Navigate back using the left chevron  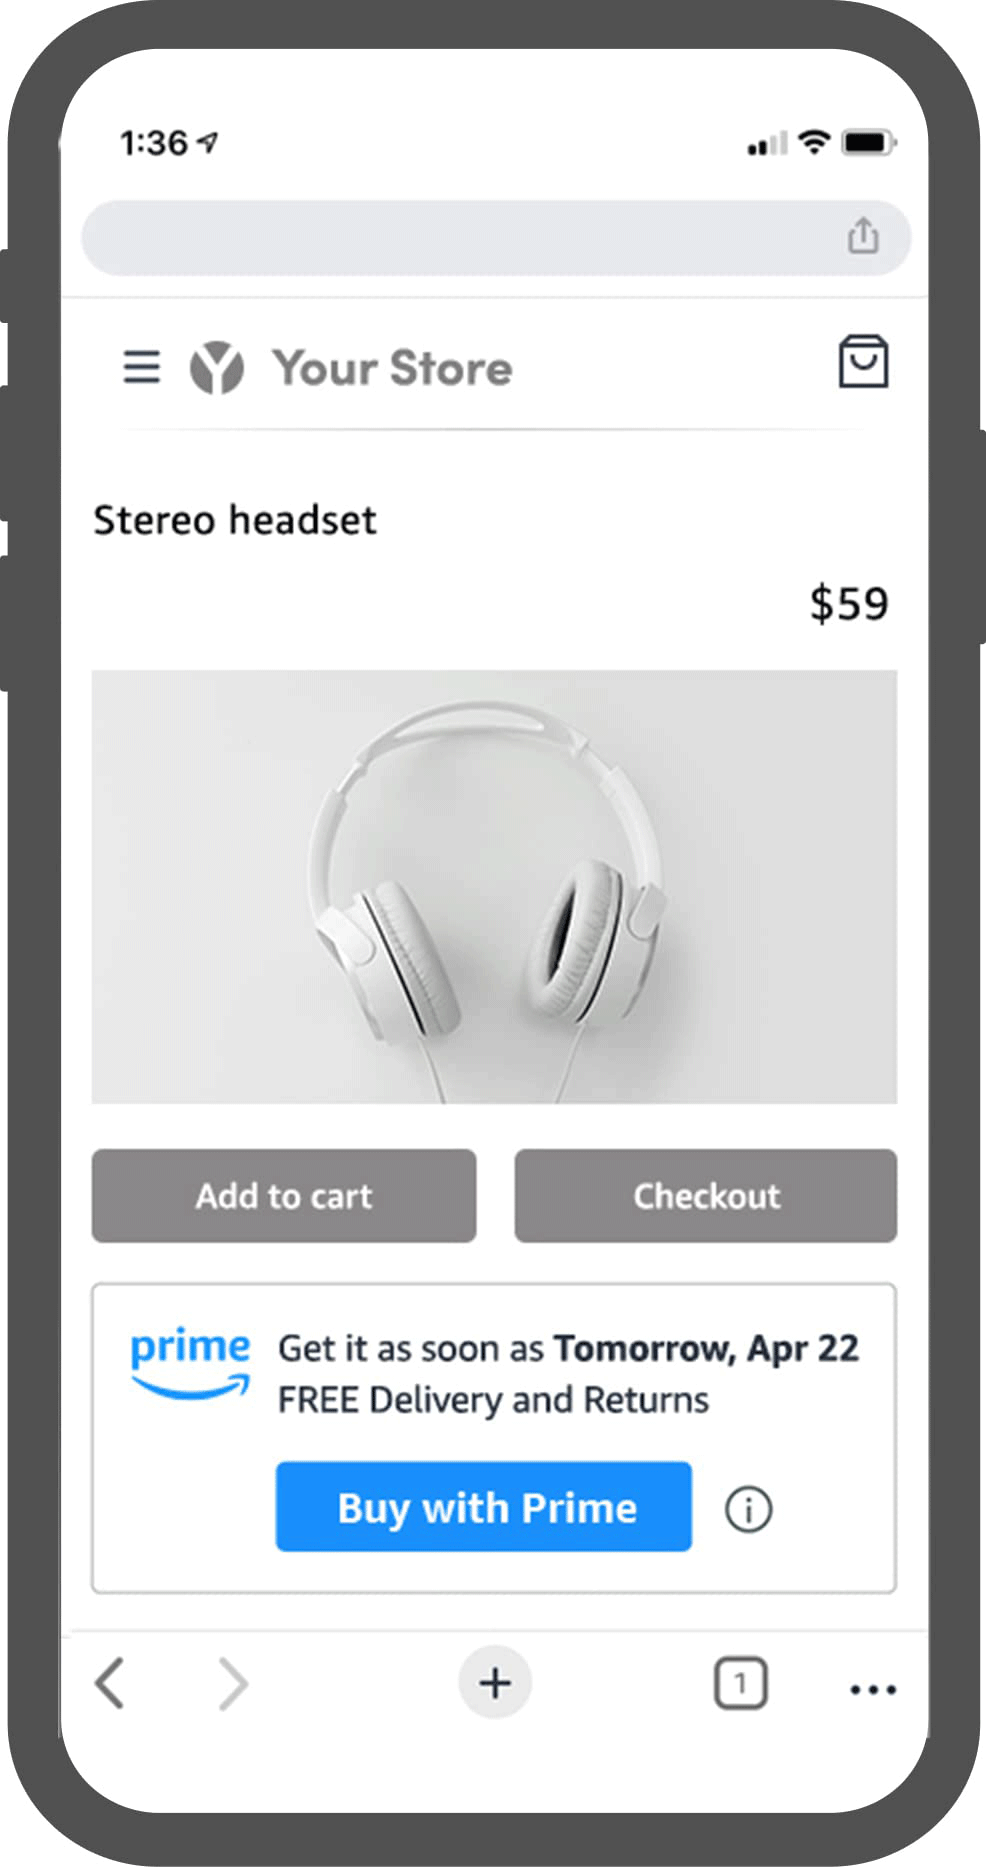click(110, 1684)
